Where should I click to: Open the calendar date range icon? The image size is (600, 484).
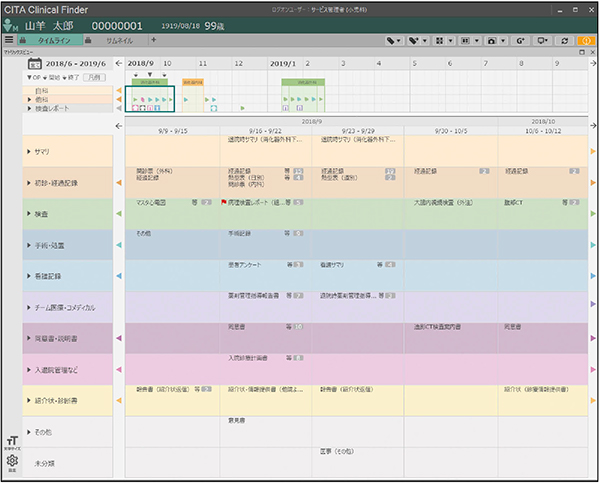click(33, 63)
